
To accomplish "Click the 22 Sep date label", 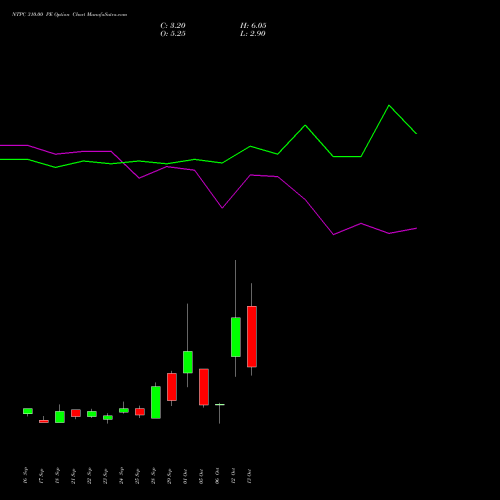I will click(x=89, y=475).
